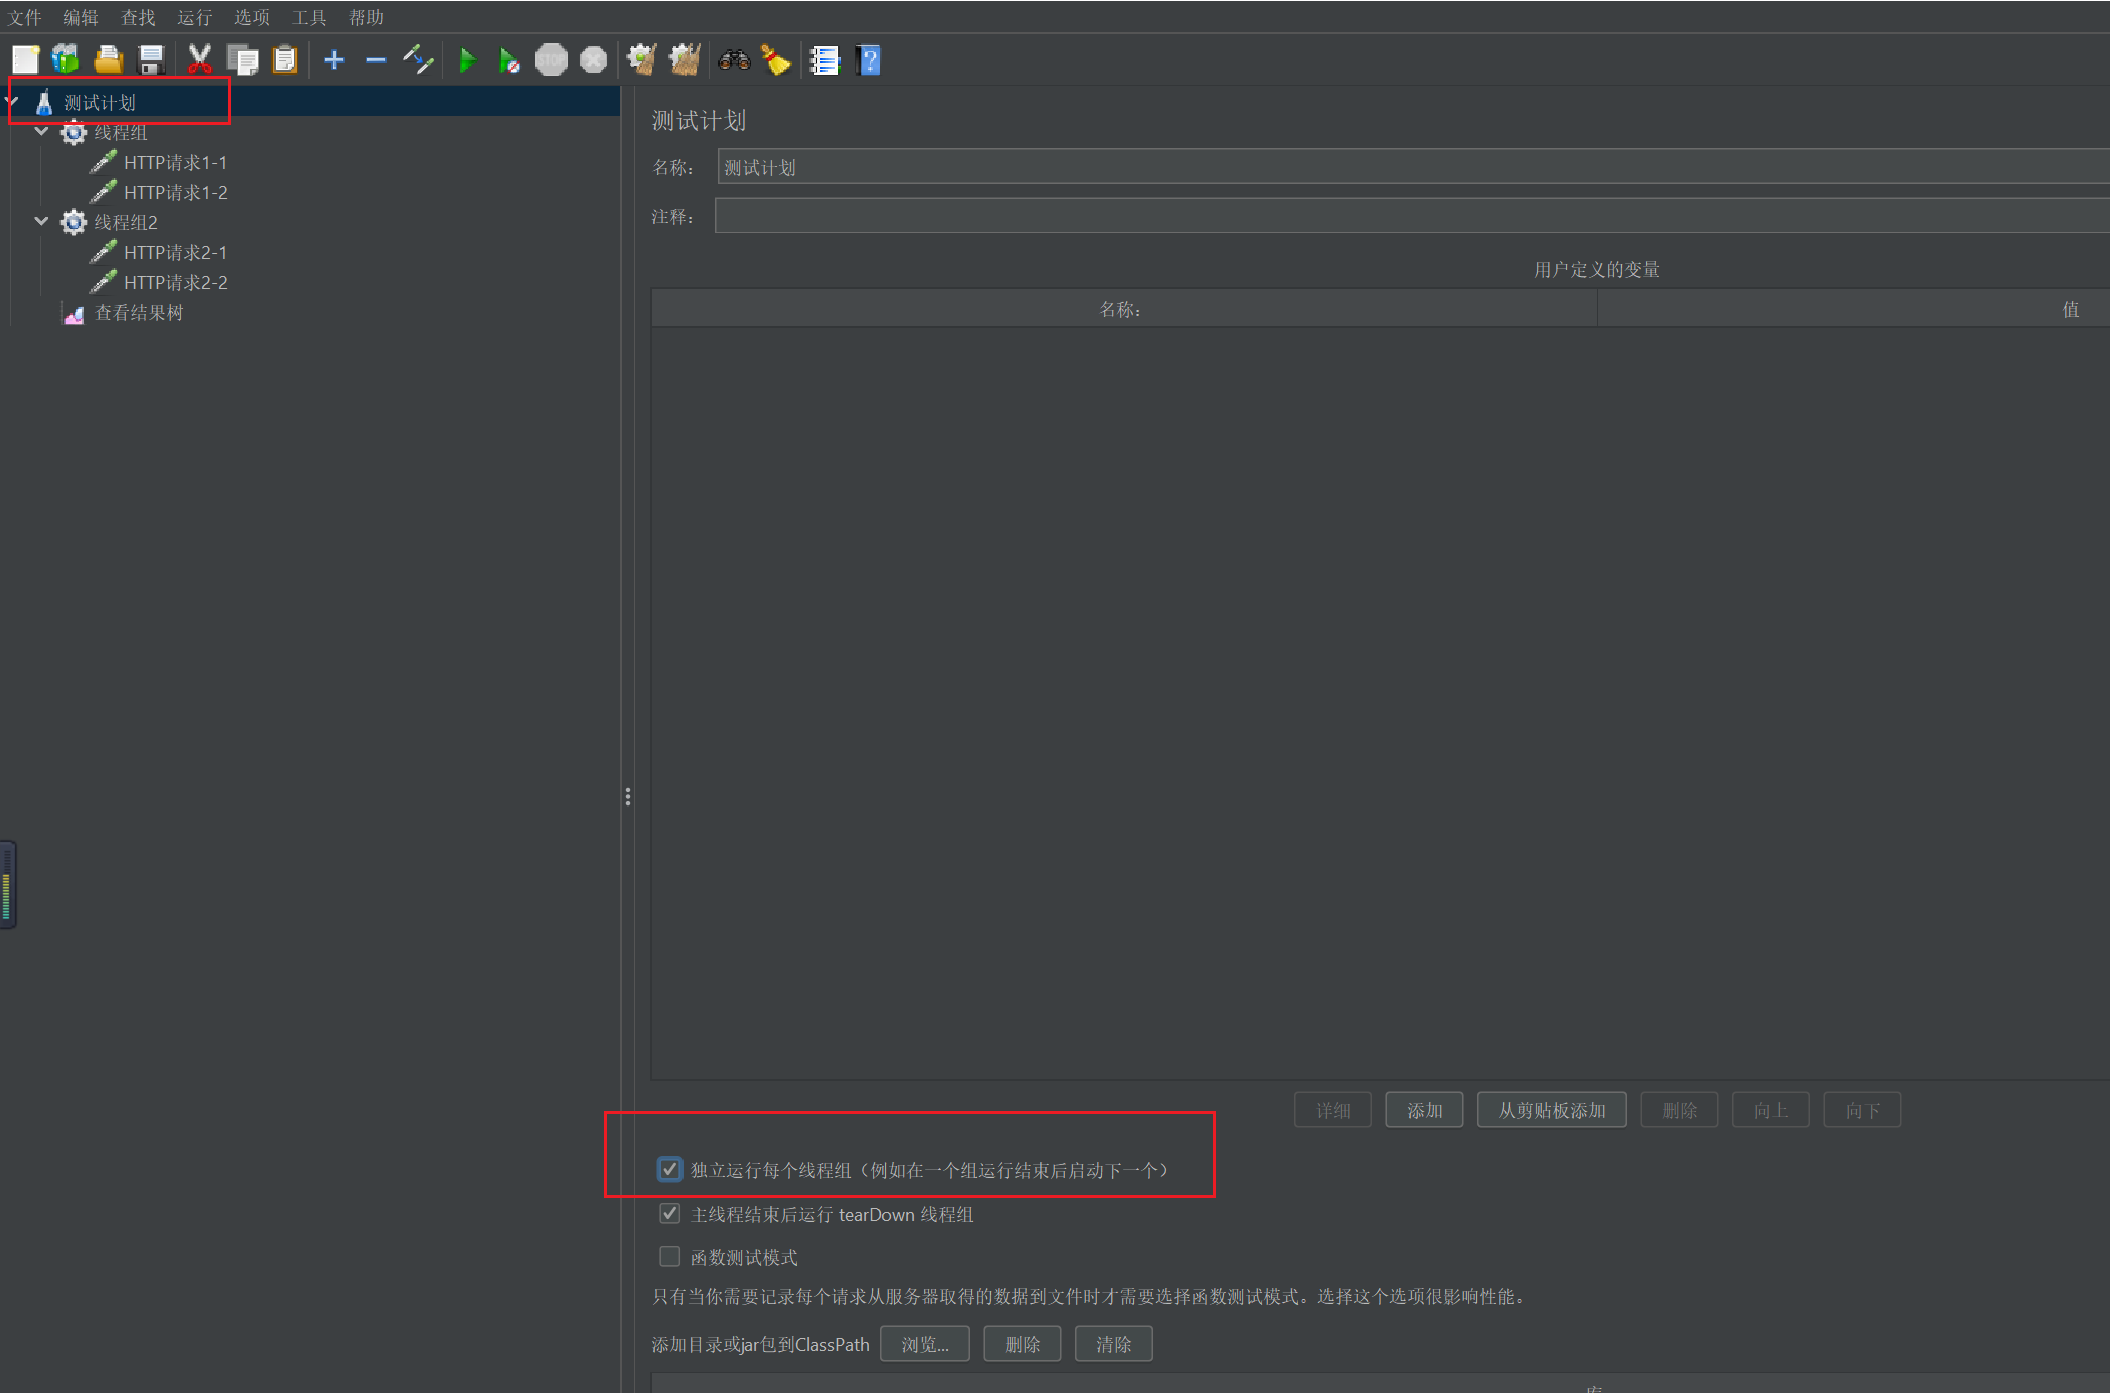Image resolution: width=2110 pixels, height=1393 pixels.
Task: Open Search with the binoculars icon
Action: pyautogui.click(x=734, y=61)
